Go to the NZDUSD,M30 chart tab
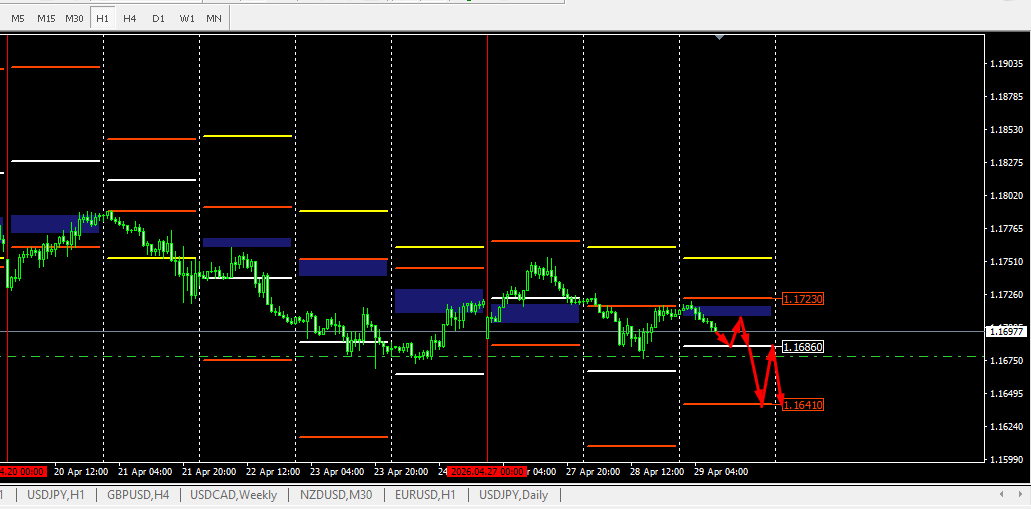The width and height of the screenshot is (1031, 509). pyautogui.click(x=336, y=495)
